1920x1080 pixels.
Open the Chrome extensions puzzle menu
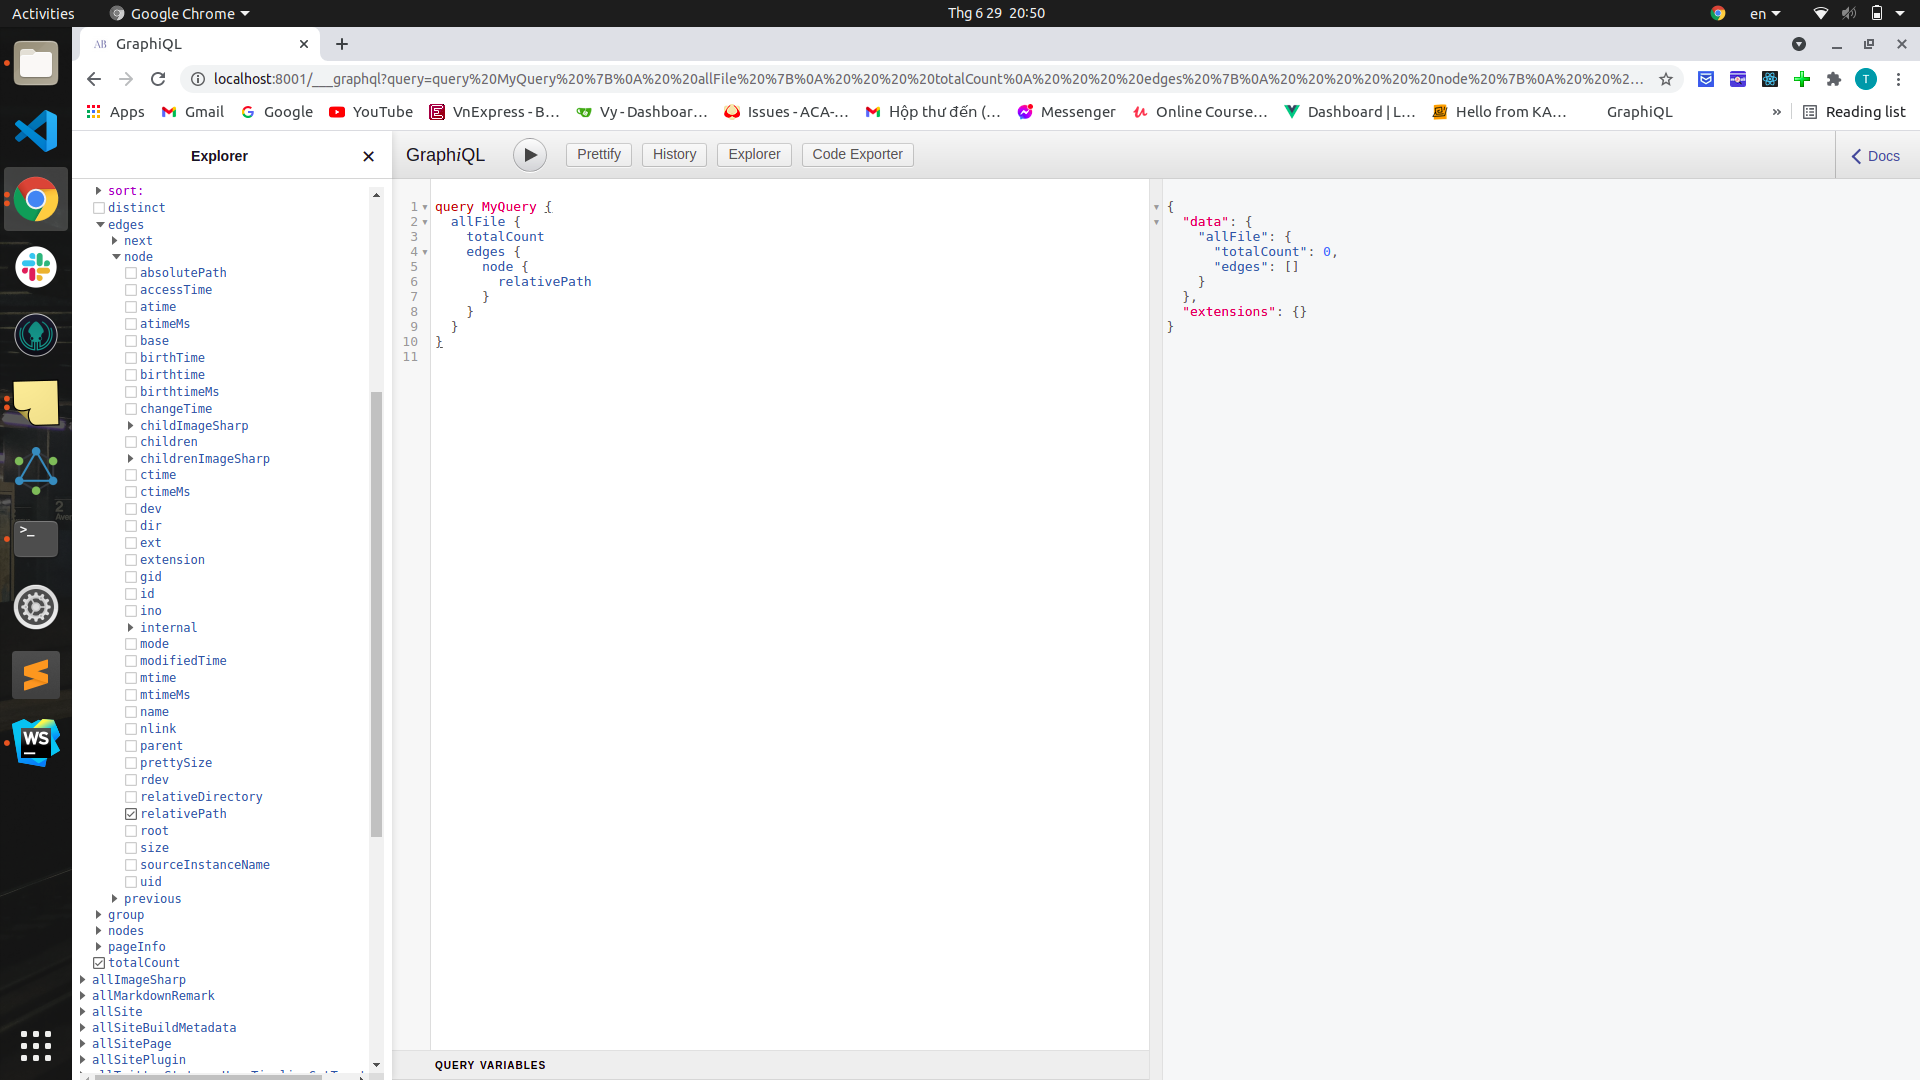[x=1834, y=79]
